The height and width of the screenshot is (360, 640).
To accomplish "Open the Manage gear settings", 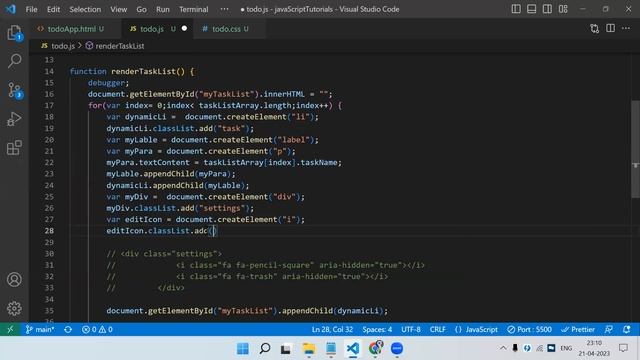I will (x=14, y=308).
